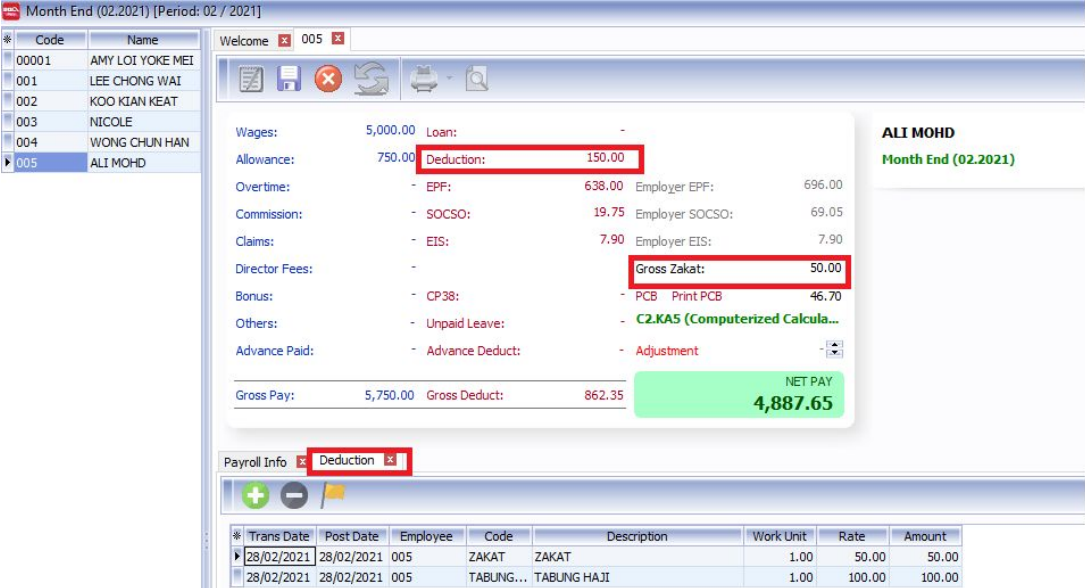Screen dimensions: 1085x588
Task: Save the payroll record with floppy icon
Action: click(x=289, y=79)
